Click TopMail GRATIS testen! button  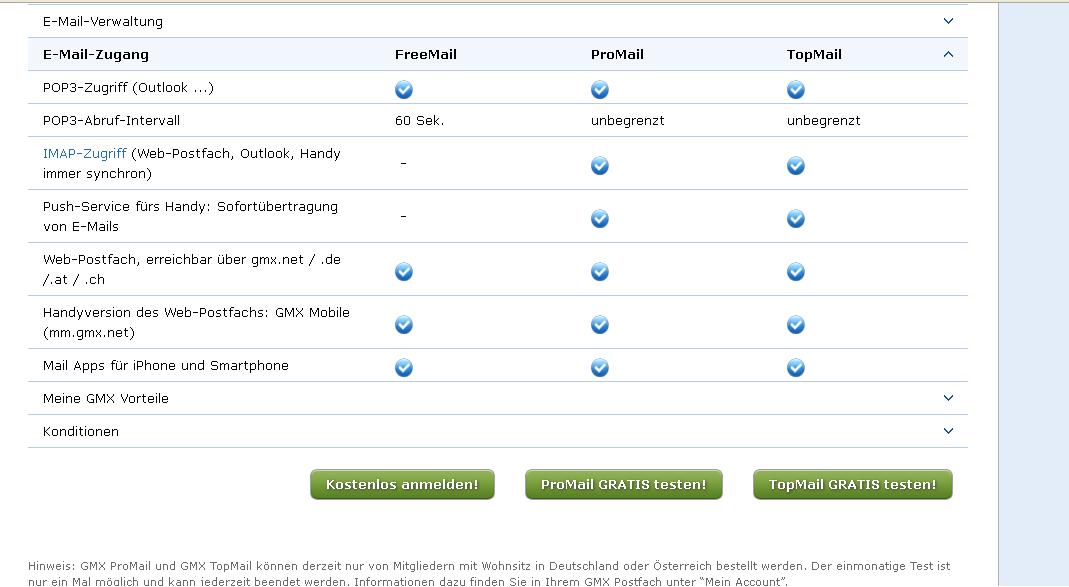click(x=853, y=484)
